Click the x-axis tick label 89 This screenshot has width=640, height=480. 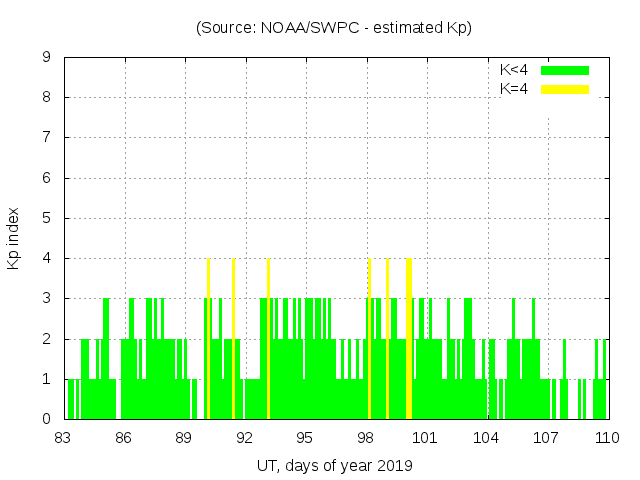[x=184, y=438]
